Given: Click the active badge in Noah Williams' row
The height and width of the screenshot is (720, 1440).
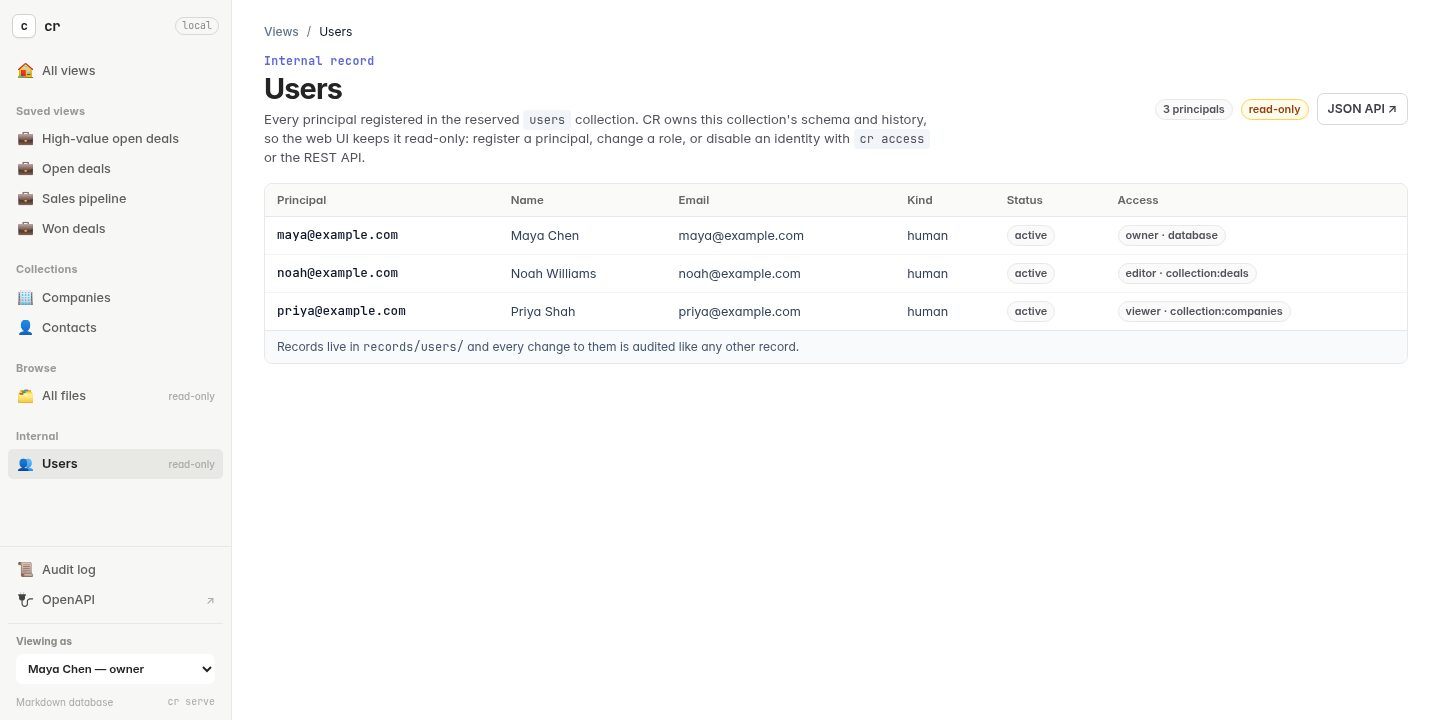Looking at the screenshot, I should (x=1031, y=273).
